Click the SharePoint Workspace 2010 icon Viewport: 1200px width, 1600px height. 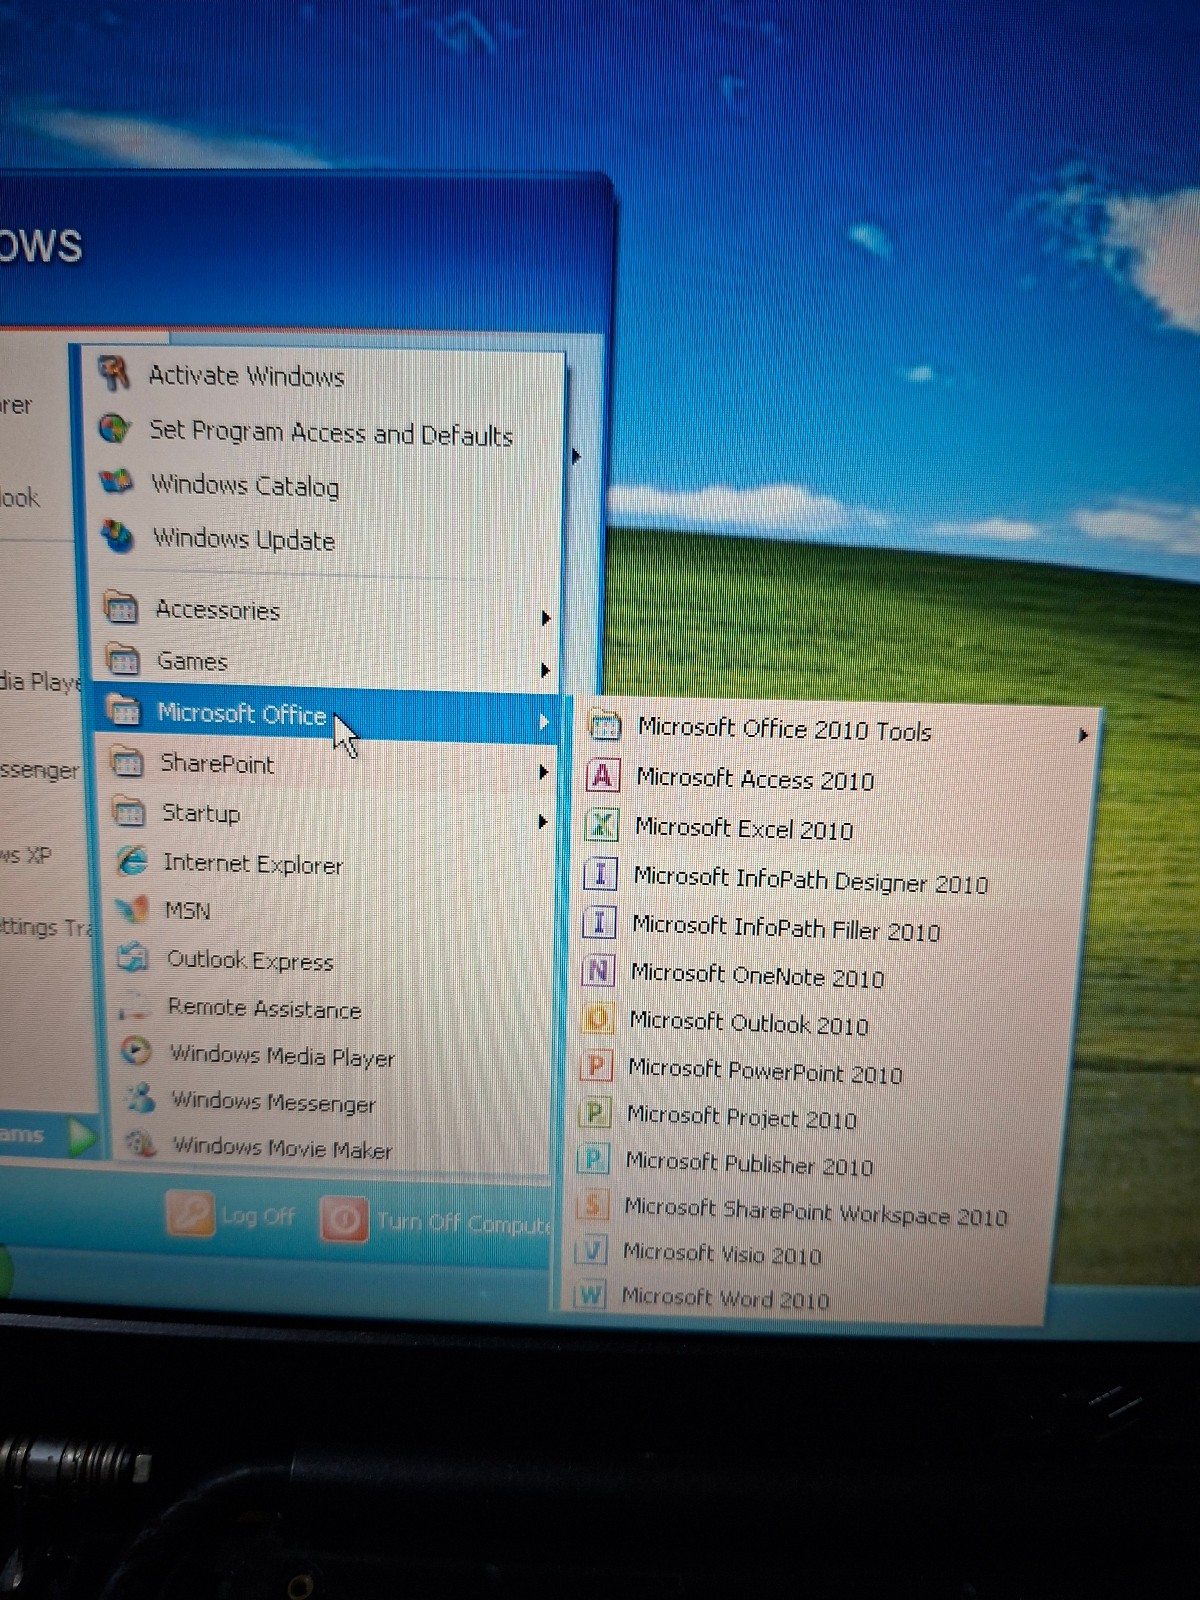coord(593,1205)
